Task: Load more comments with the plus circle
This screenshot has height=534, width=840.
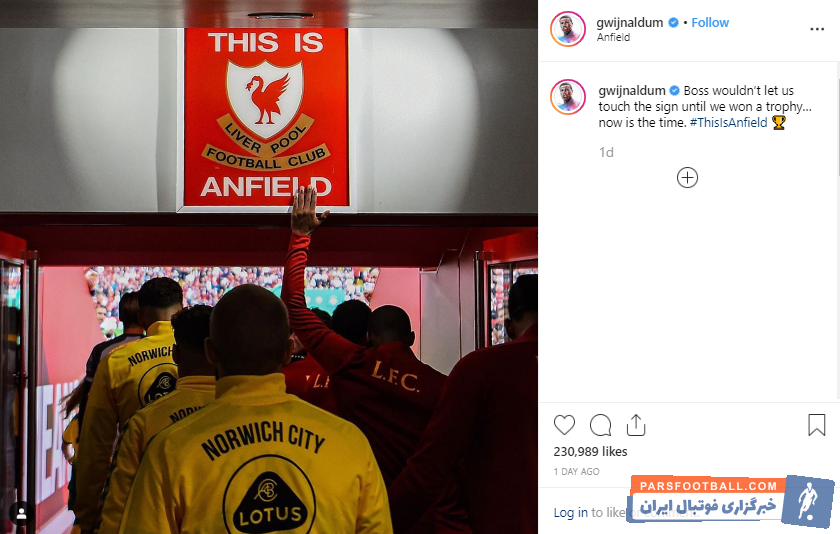Action: (x=687, y=178)
